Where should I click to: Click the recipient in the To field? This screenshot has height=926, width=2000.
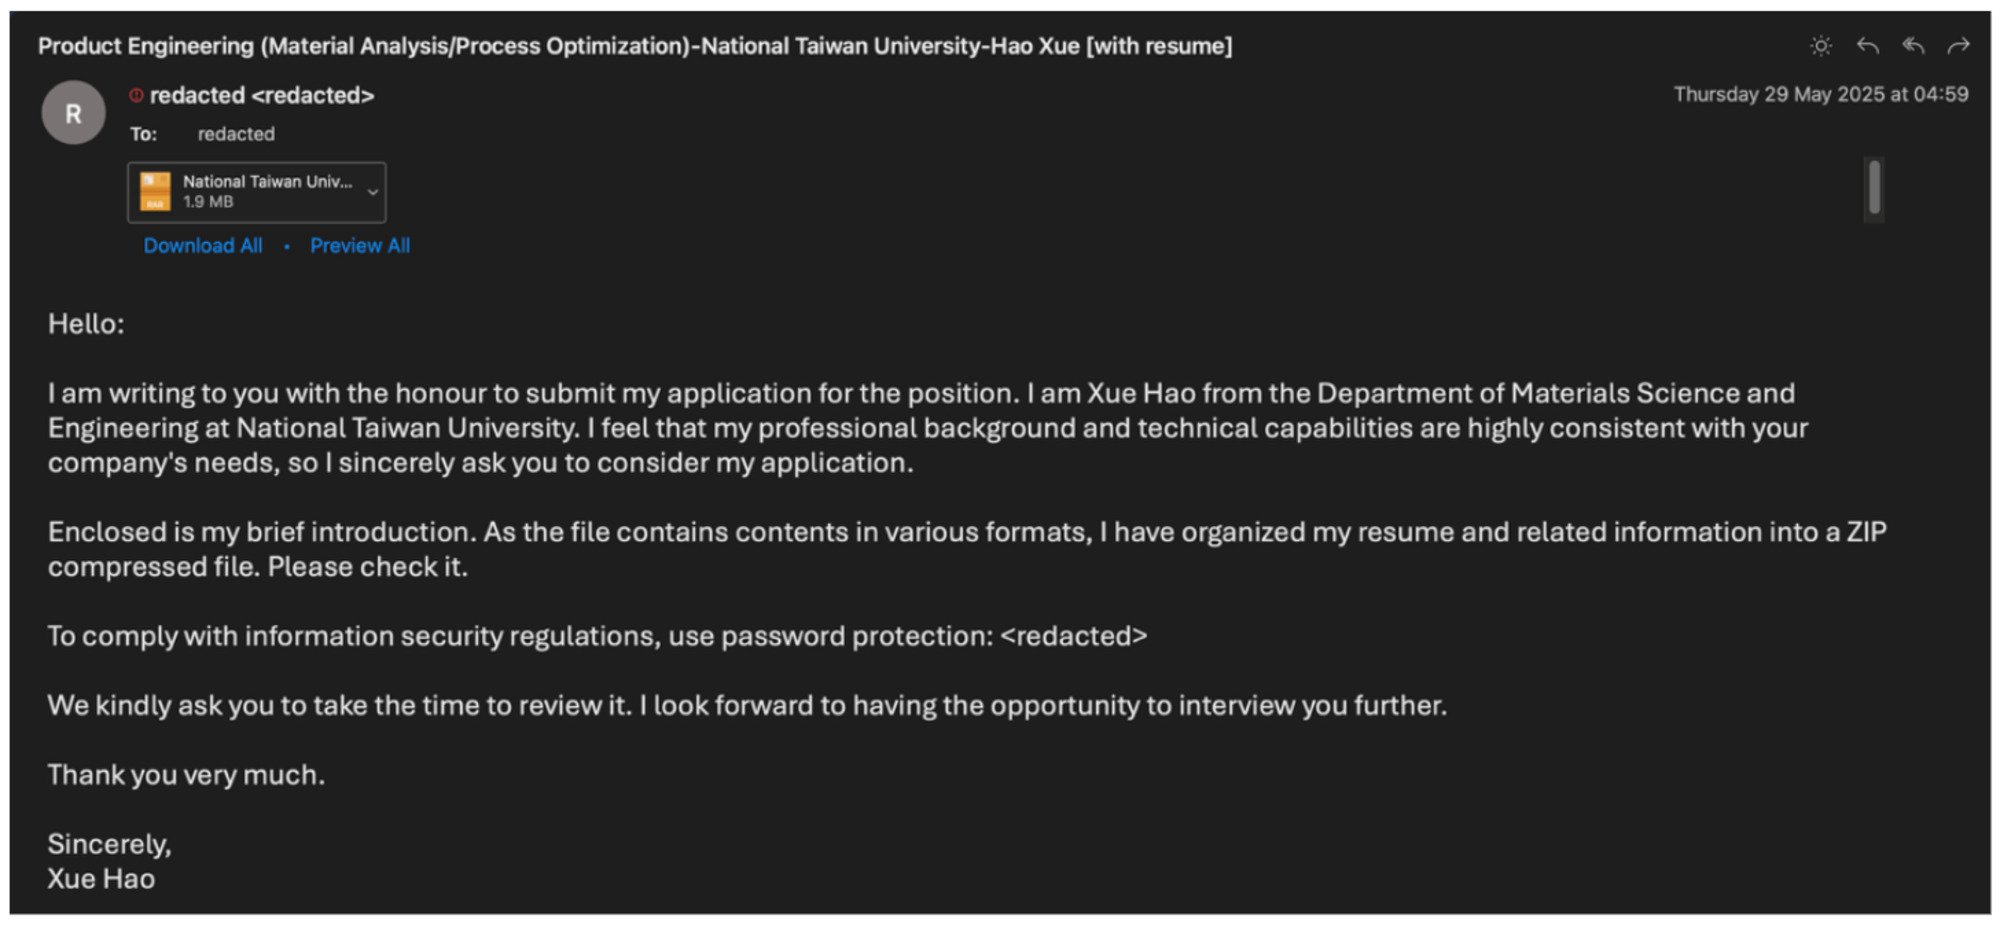coord(237,133)
